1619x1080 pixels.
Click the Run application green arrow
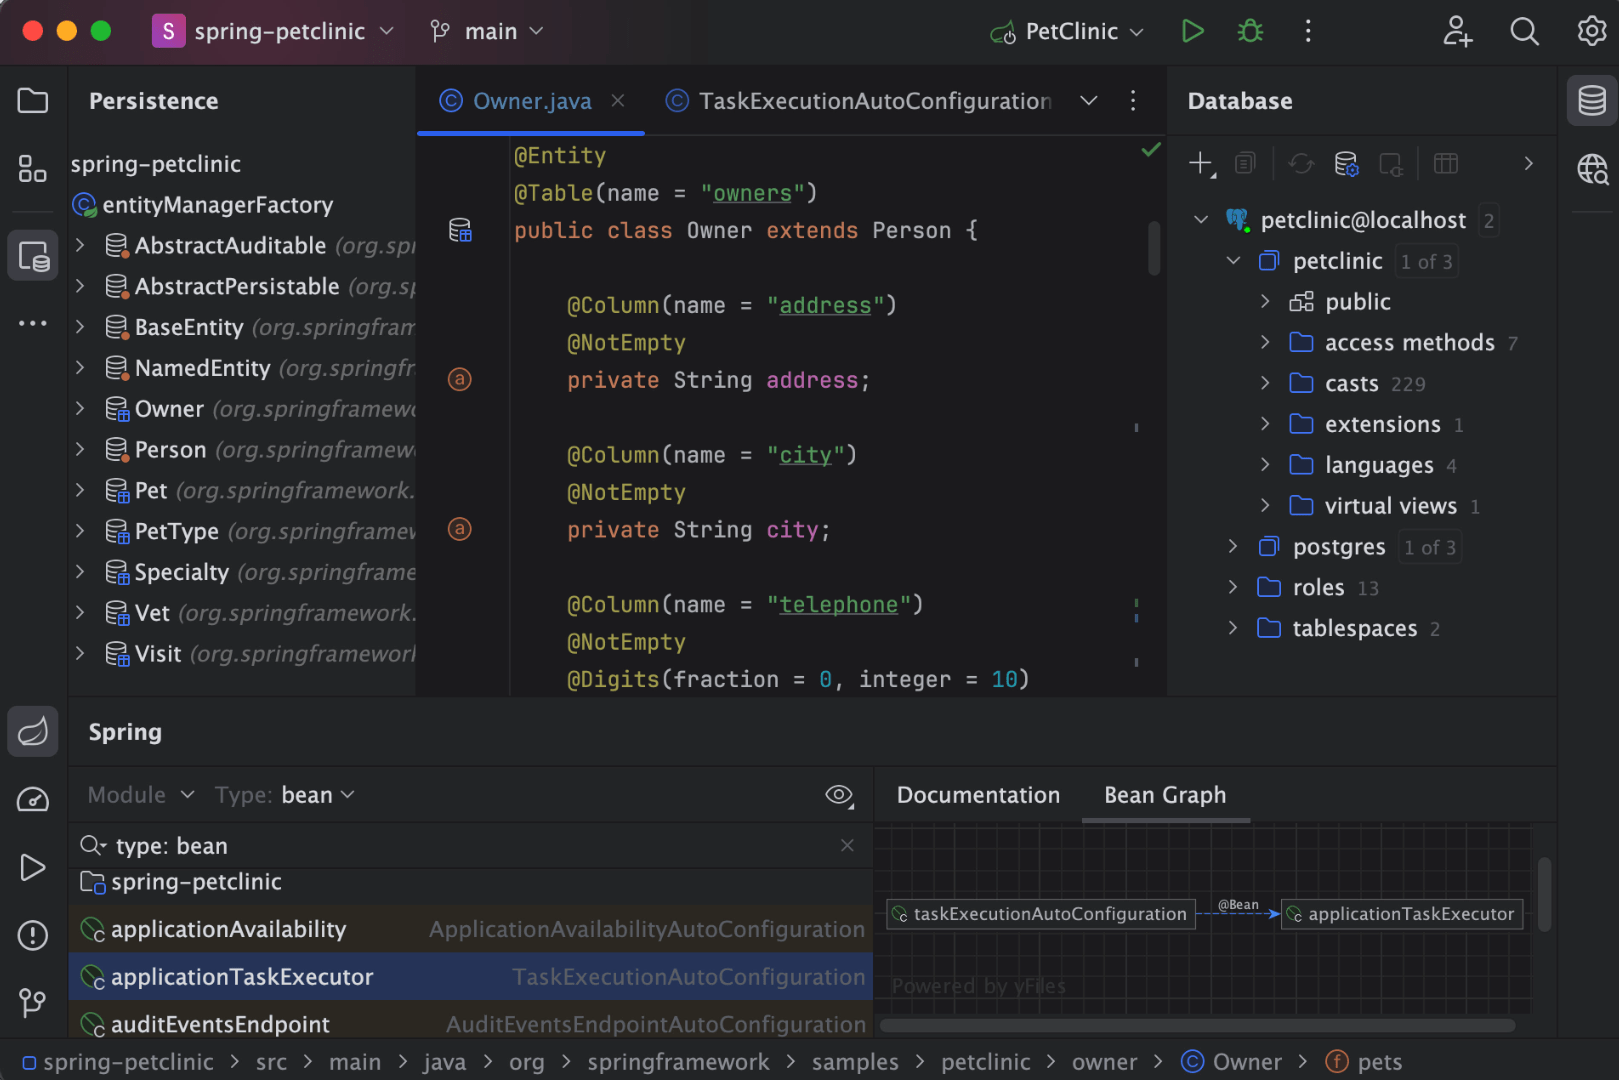1192,31
